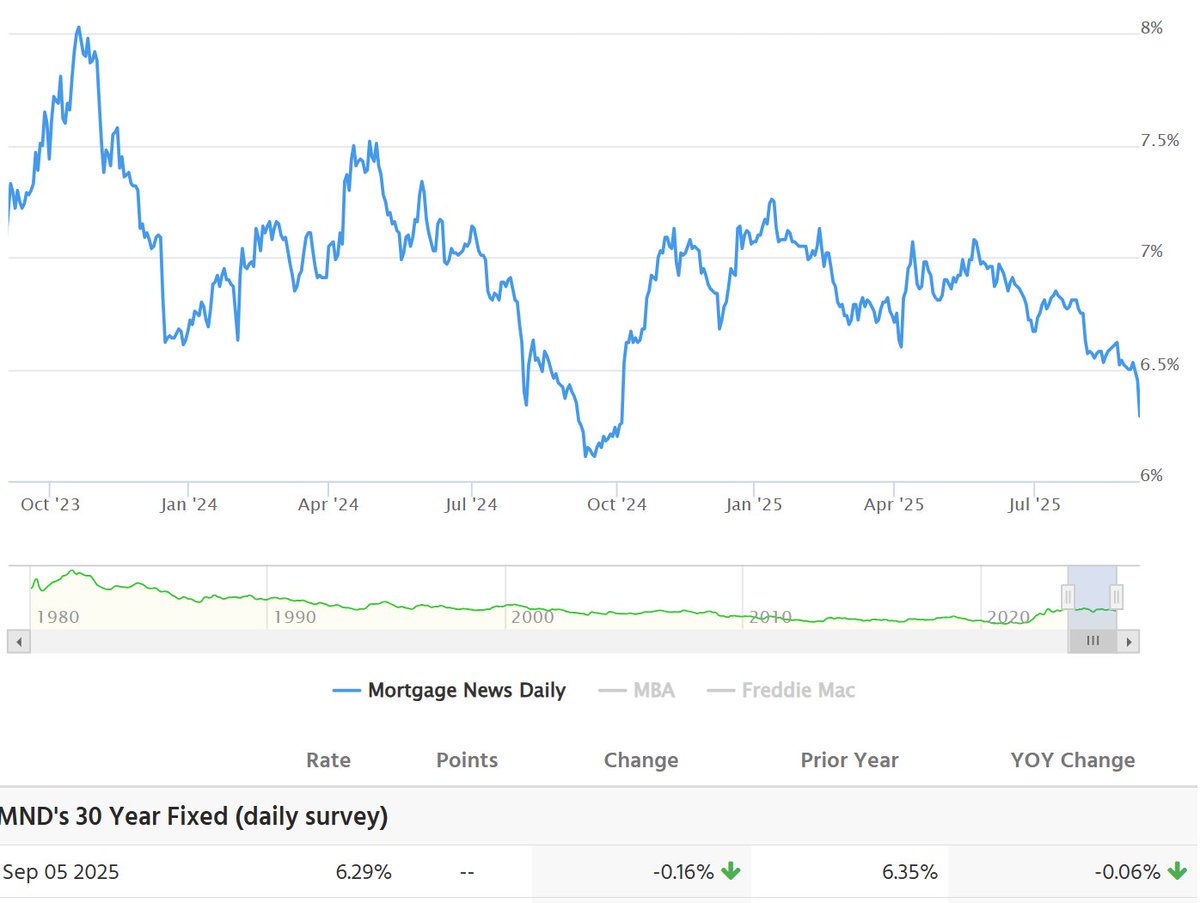Click the Prior Year column header
Image resolution: width=1200 pixels, height=903 pixels.
click(849, 760)
